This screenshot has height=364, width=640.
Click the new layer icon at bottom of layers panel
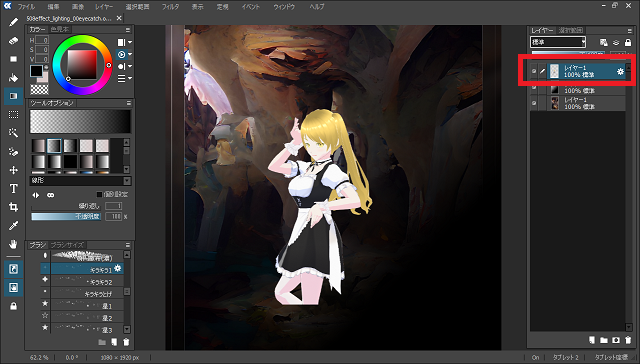point(592,340)
